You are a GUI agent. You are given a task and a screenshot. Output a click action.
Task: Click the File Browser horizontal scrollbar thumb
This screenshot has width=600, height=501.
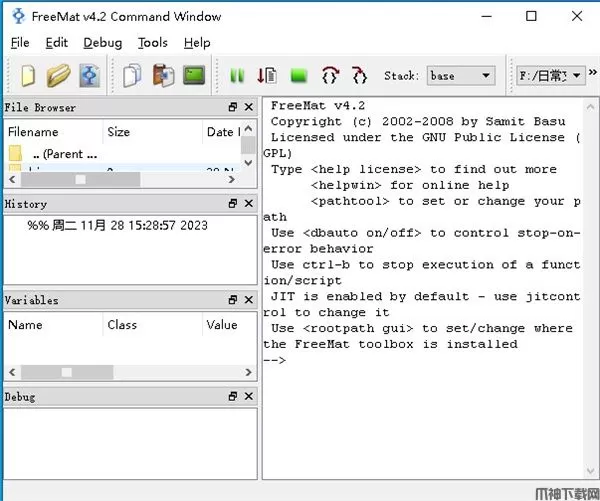point(80,179)
